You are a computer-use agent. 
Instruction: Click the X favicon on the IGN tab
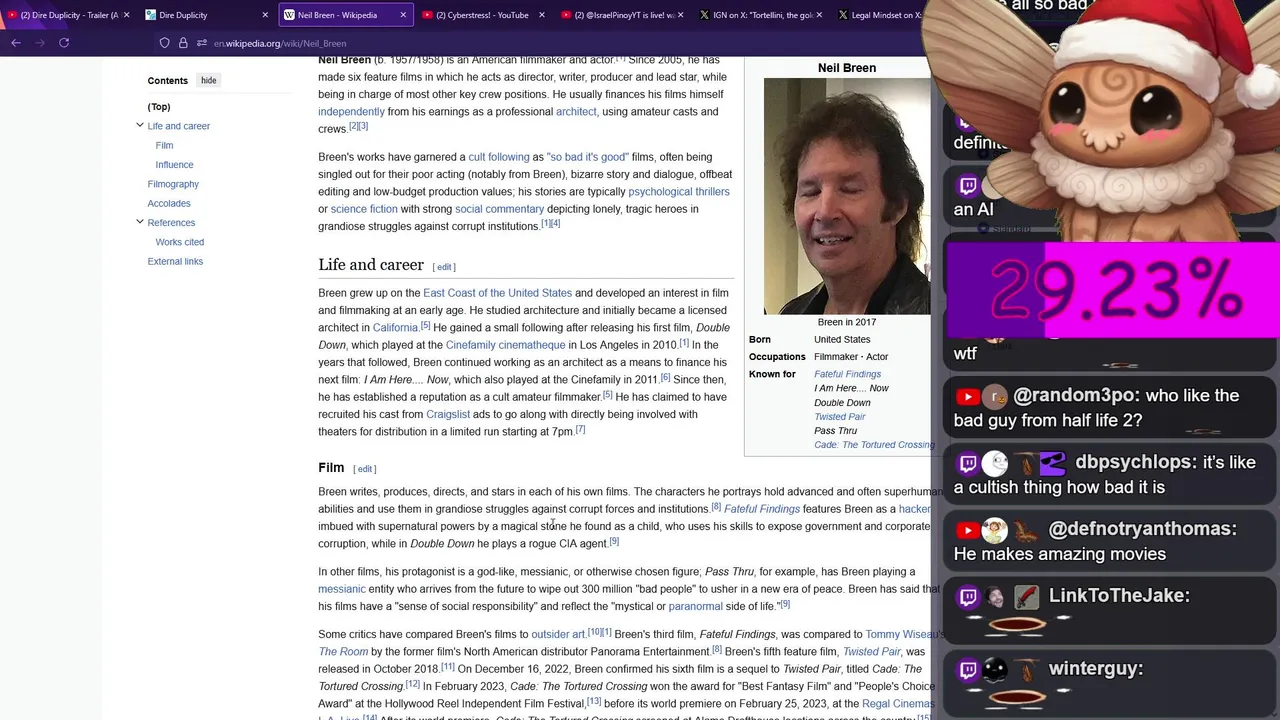pos(705,15)
